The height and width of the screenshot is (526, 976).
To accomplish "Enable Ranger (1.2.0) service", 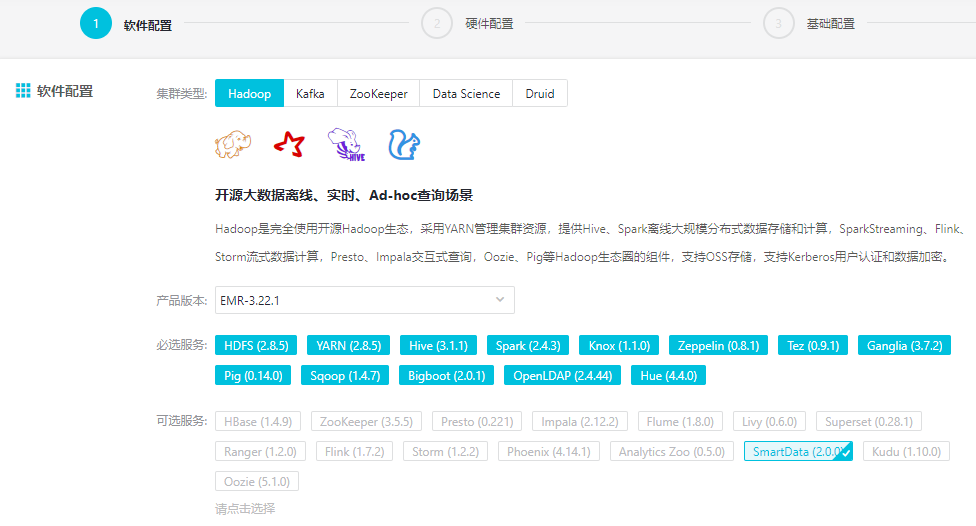I will tap(260, 451).
